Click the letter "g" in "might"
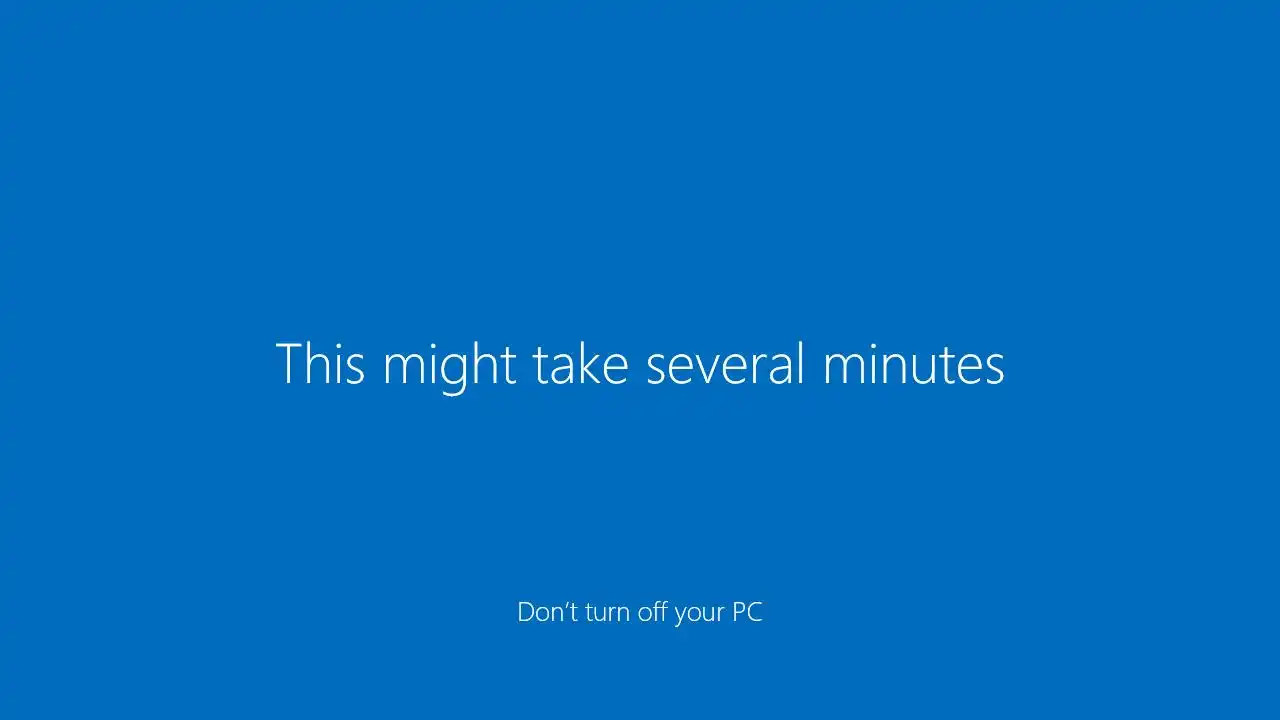 (449, 374)
